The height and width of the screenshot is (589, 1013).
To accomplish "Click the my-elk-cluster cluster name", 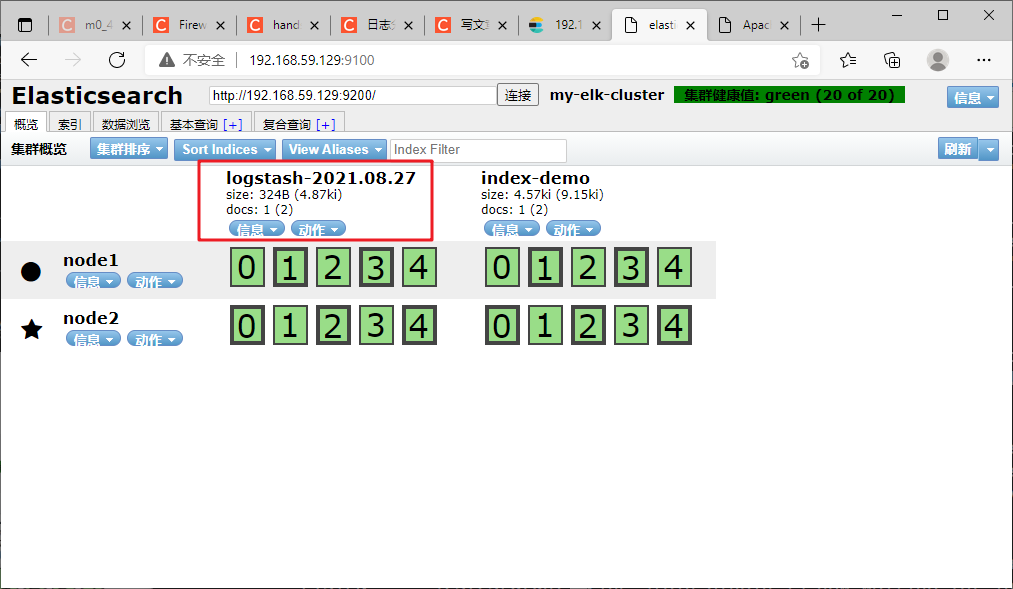I will point(607,95).
